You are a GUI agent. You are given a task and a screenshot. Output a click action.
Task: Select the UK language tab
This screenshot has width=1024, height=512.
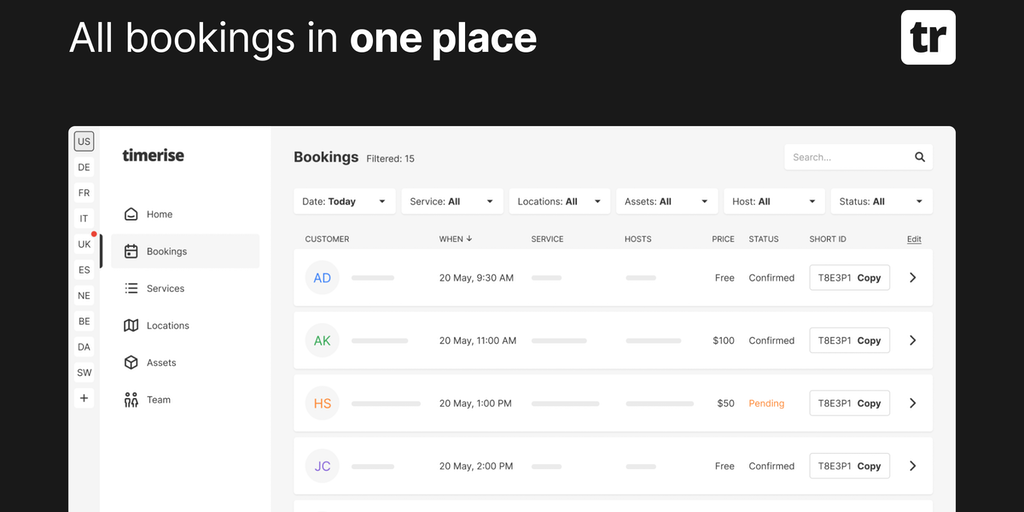click(x=84, y=244)
